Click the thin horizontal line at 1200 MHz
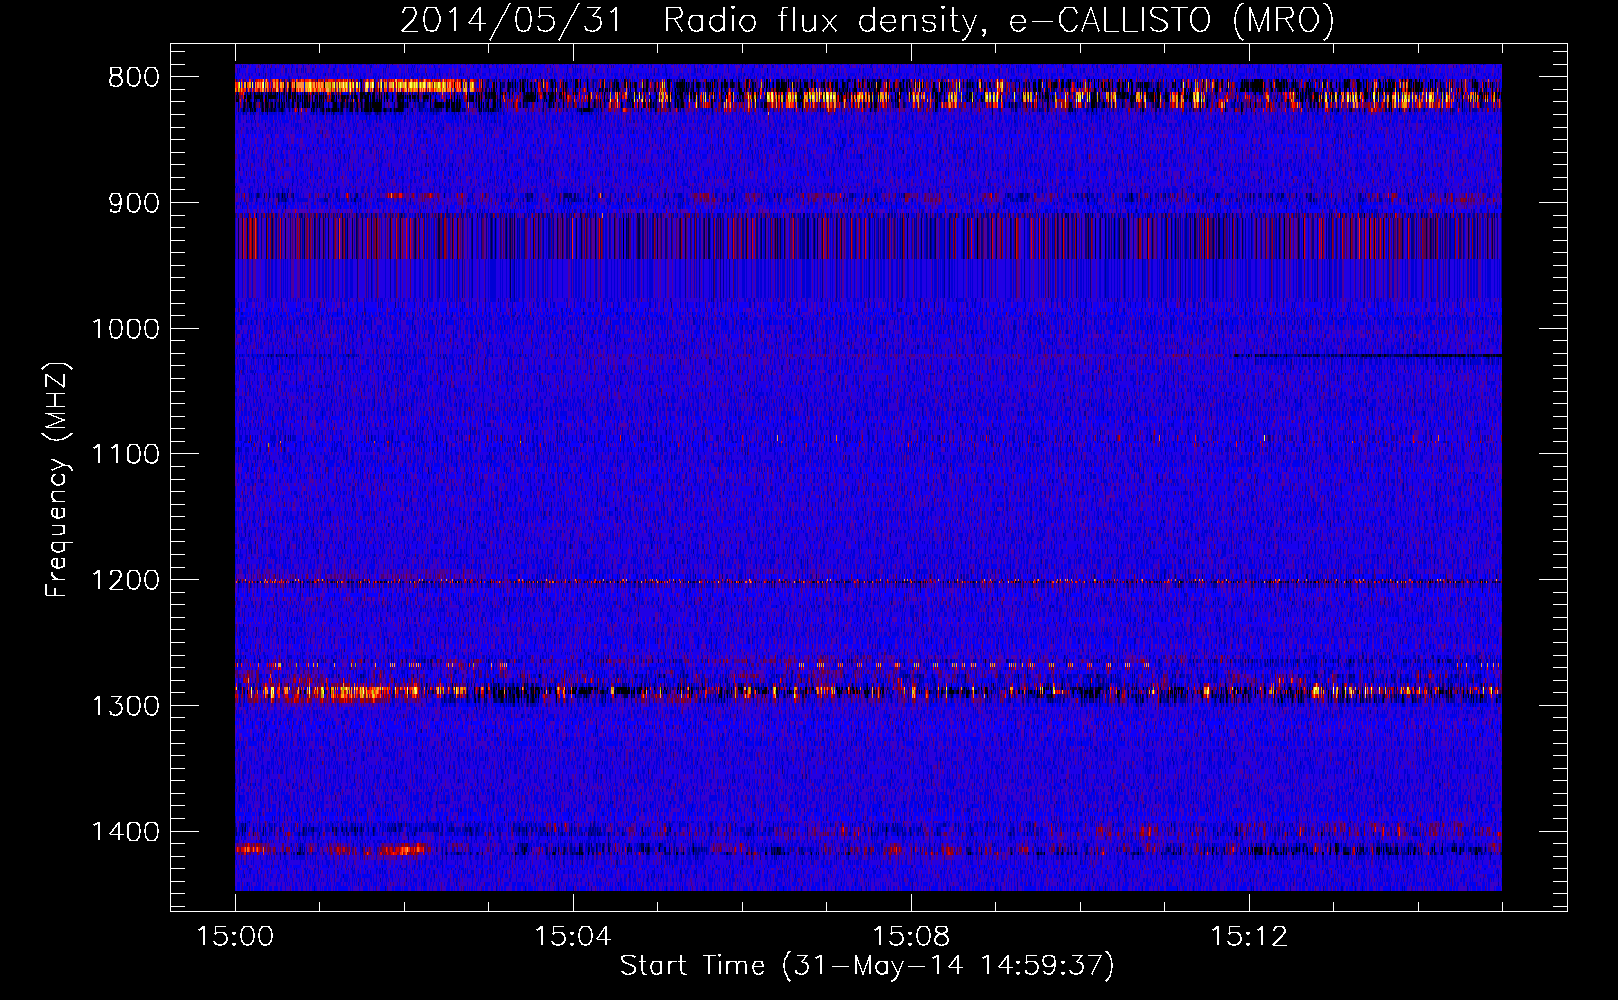1618x1000 pixels. pos(868,581)
